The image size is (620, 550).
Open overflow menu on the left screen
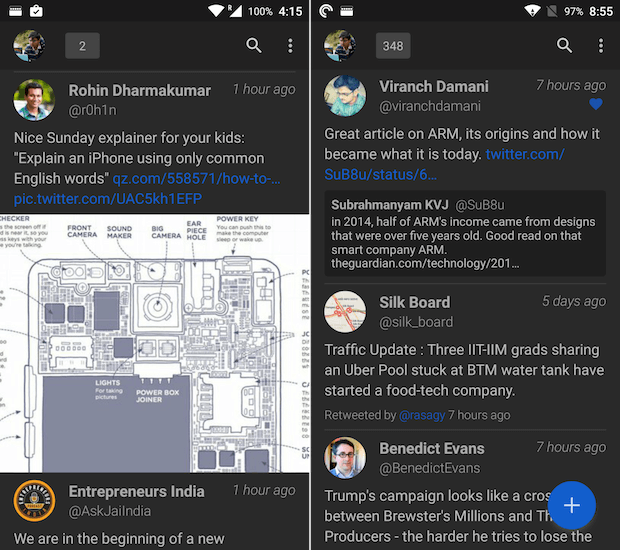[290, 46]
